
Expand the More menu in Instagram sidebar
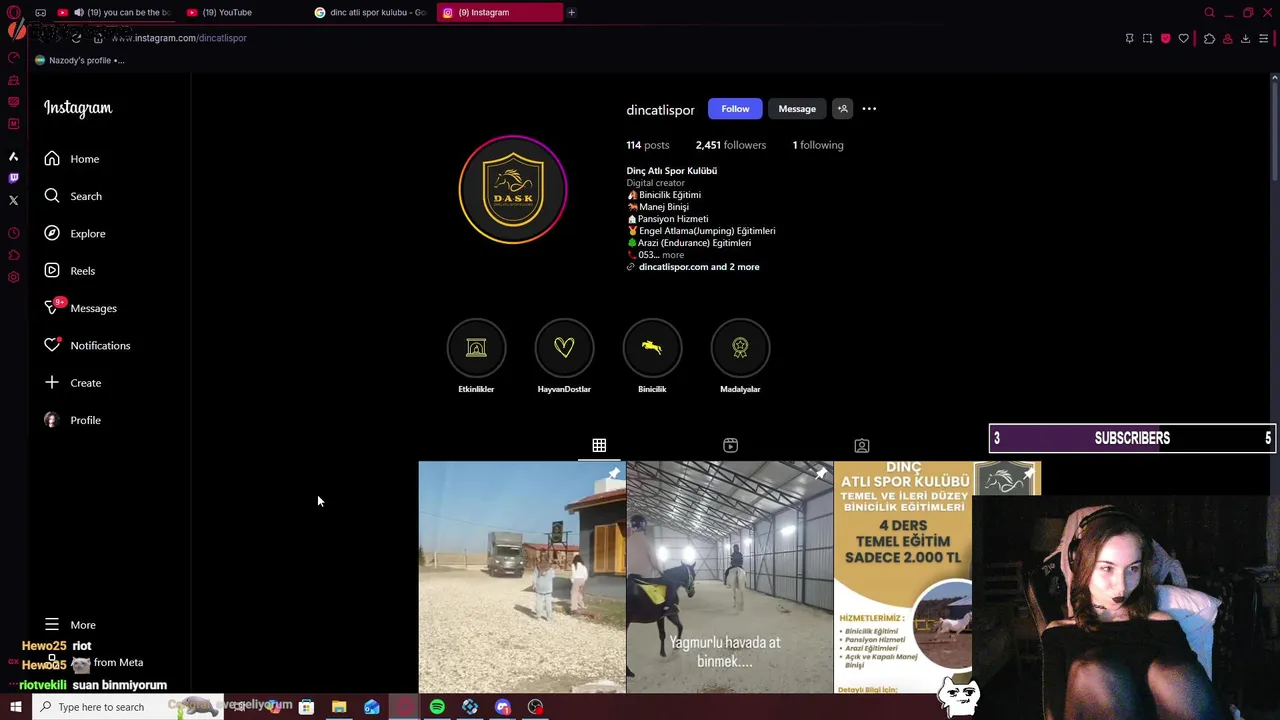pos(72,625)
